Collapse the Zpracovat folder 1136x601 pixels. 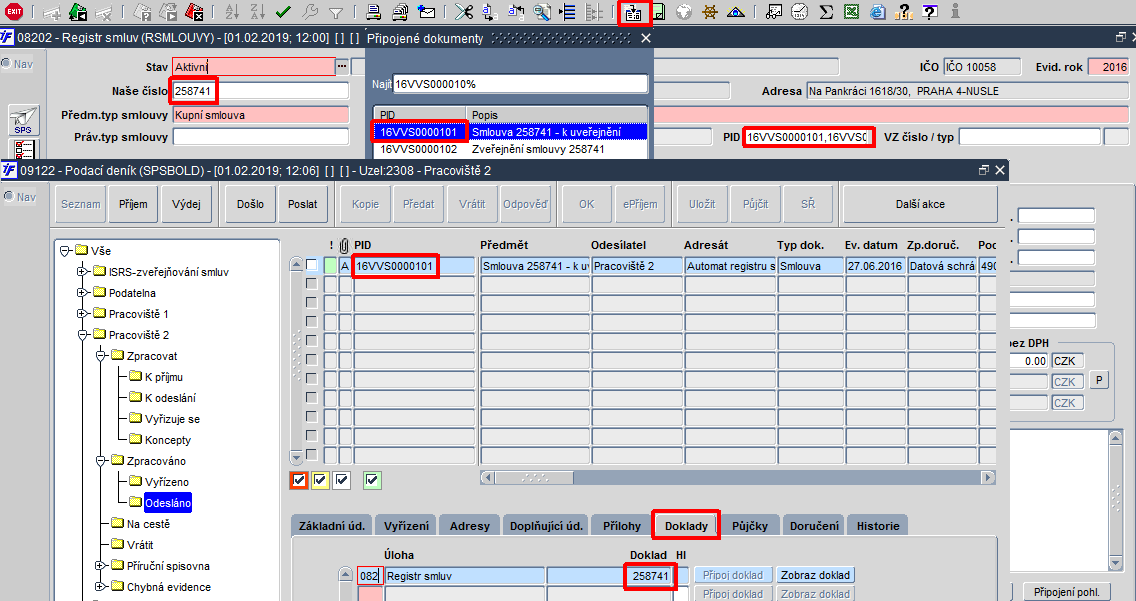100,356
